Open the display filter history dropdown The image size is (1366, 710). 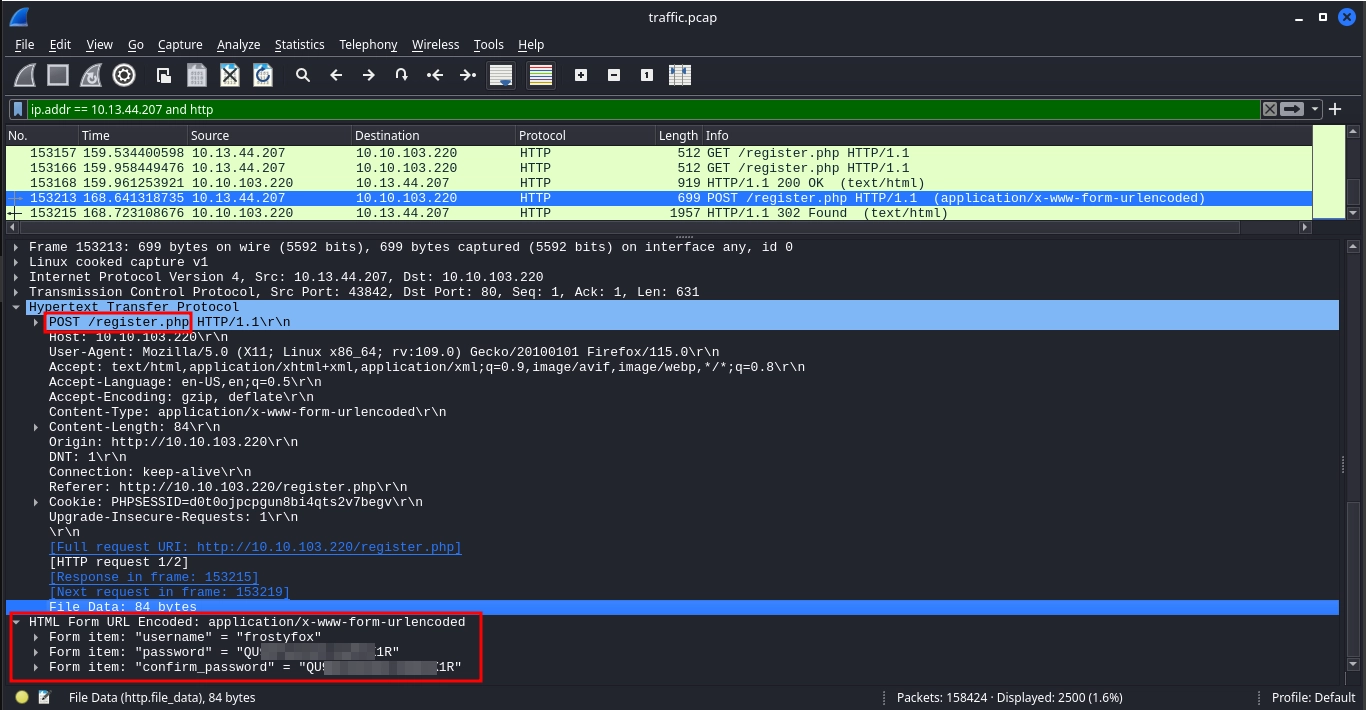point(1315,109)
